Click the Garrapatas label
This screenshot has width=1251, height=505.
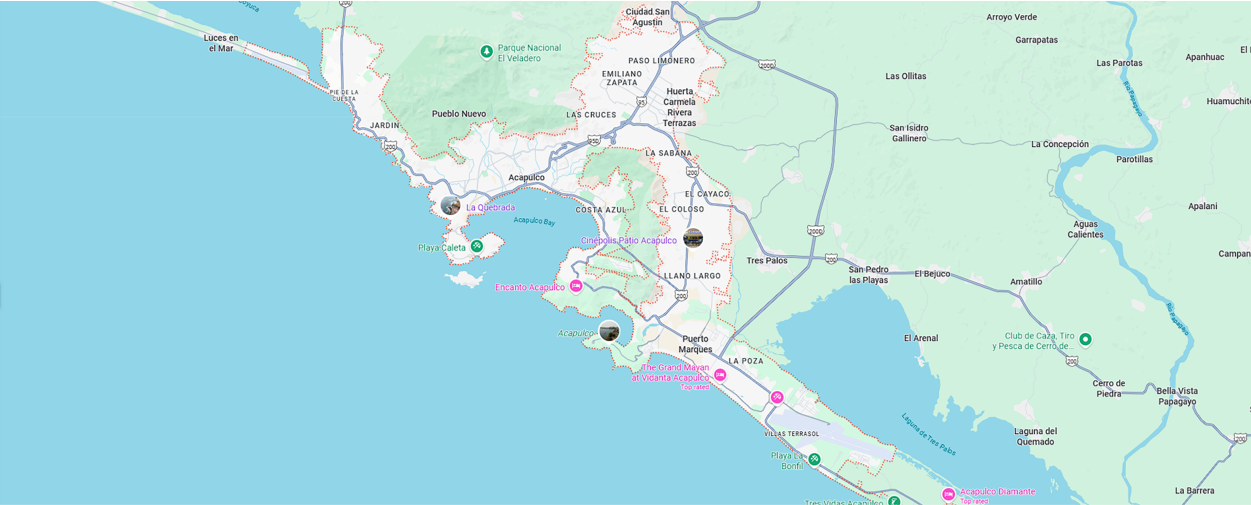tap(1036, 40)
